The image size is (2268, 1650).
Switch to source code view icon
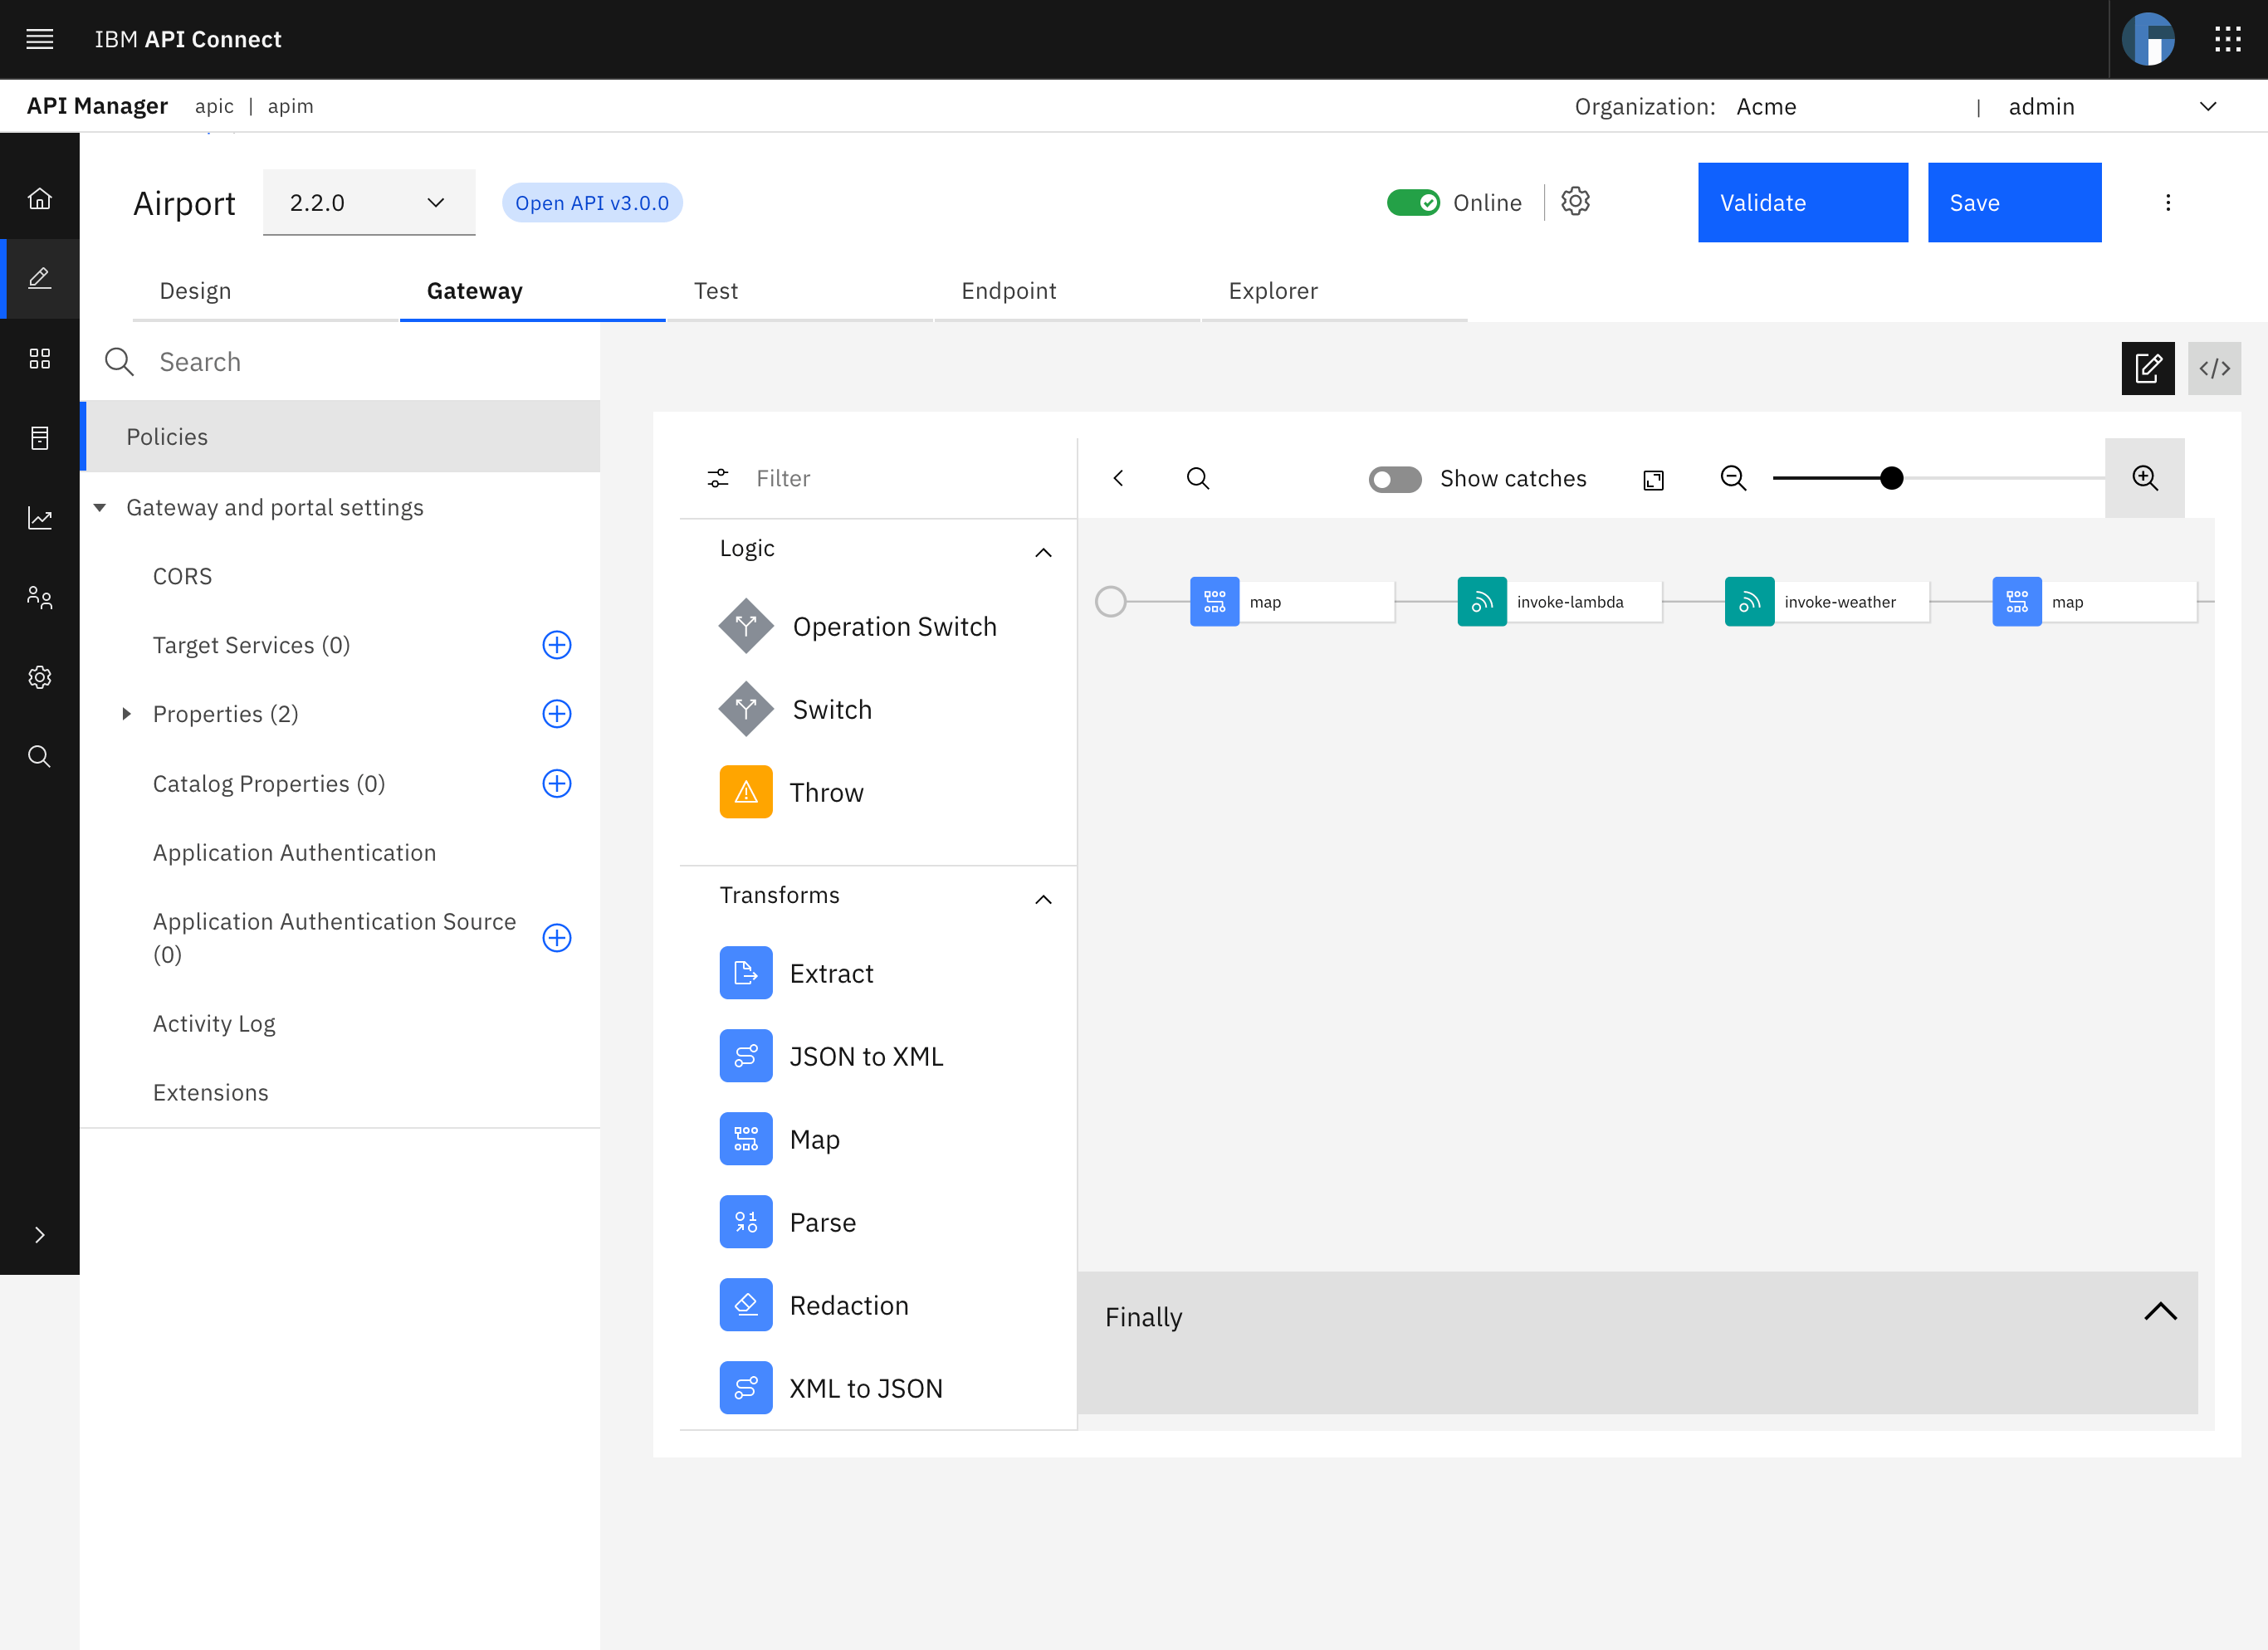tap(2213, 368)
